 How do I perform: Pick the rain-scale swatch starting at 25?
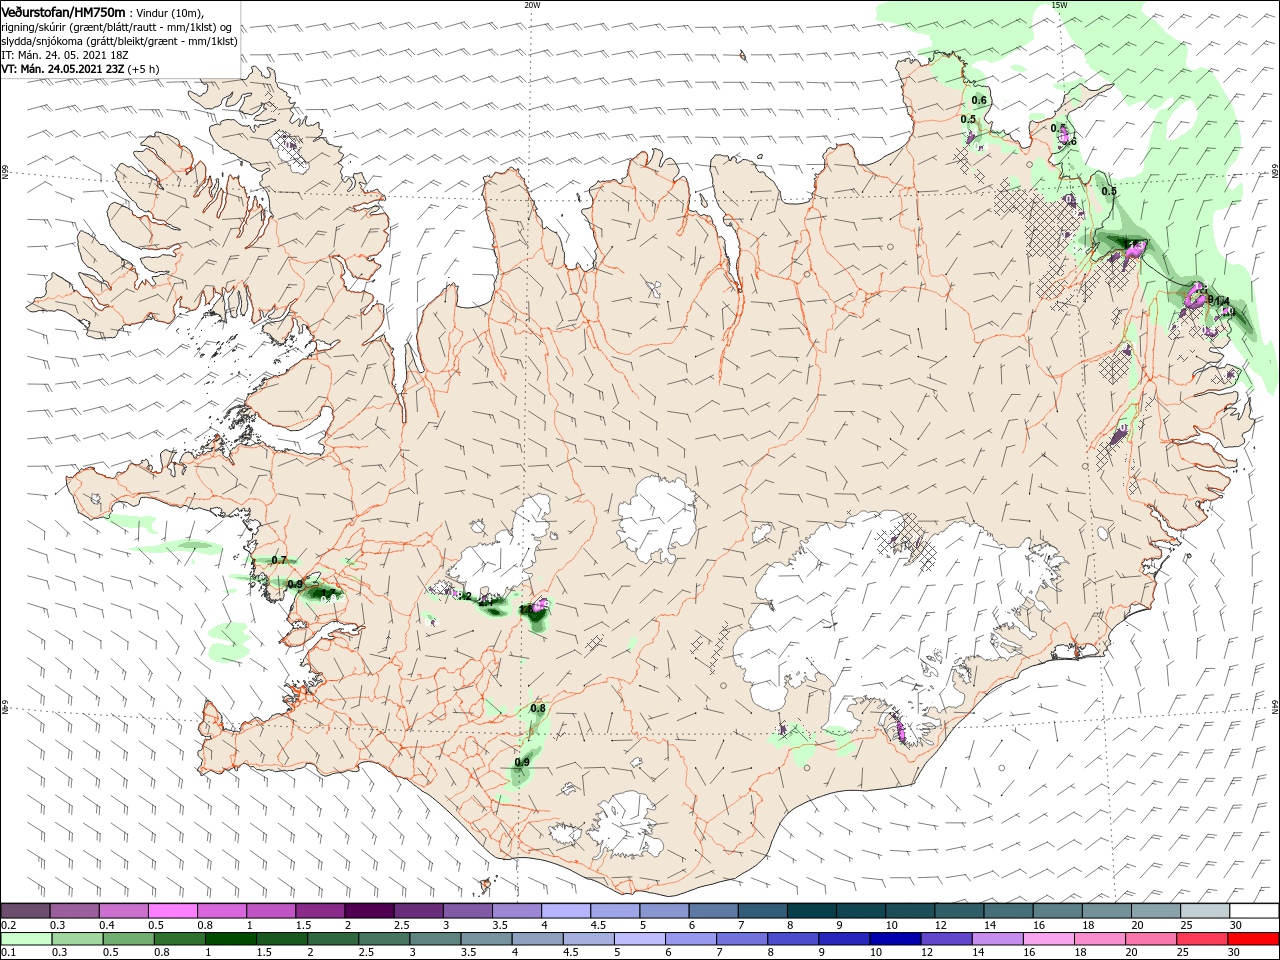click(1204, 938)
